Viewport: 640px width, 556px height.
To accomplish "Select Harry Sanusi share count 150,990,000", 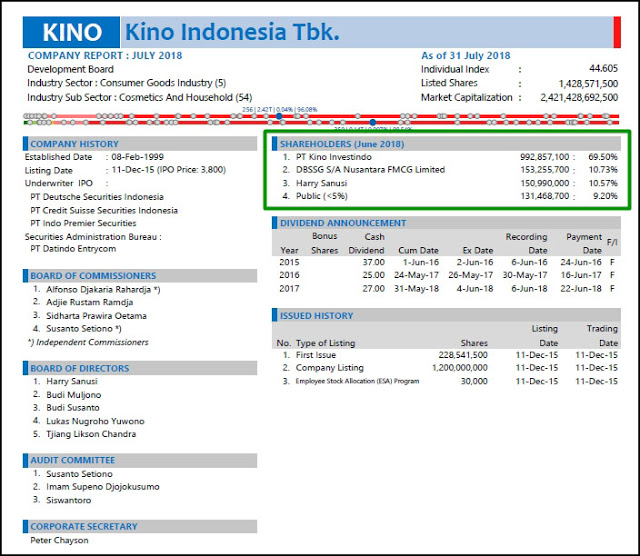I will coord(544,183).
